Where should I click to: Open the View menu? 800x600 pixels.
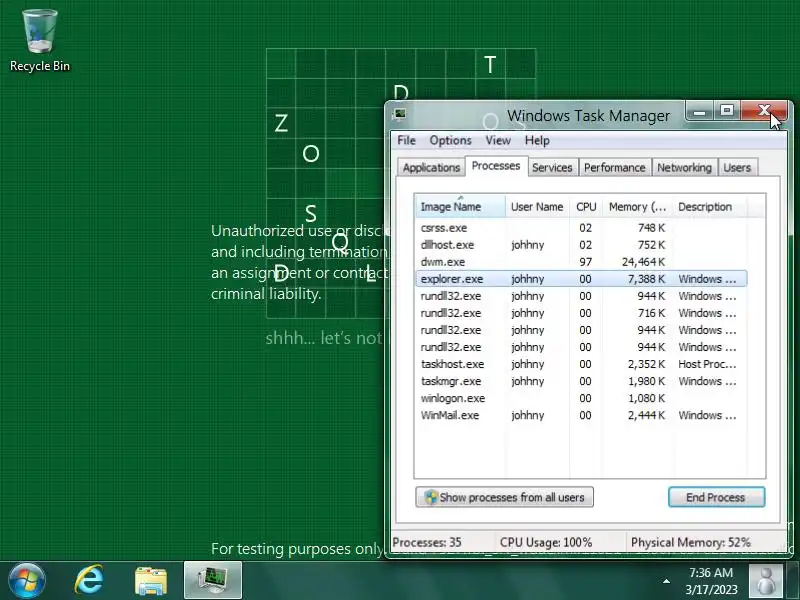[x=498, y=140]
